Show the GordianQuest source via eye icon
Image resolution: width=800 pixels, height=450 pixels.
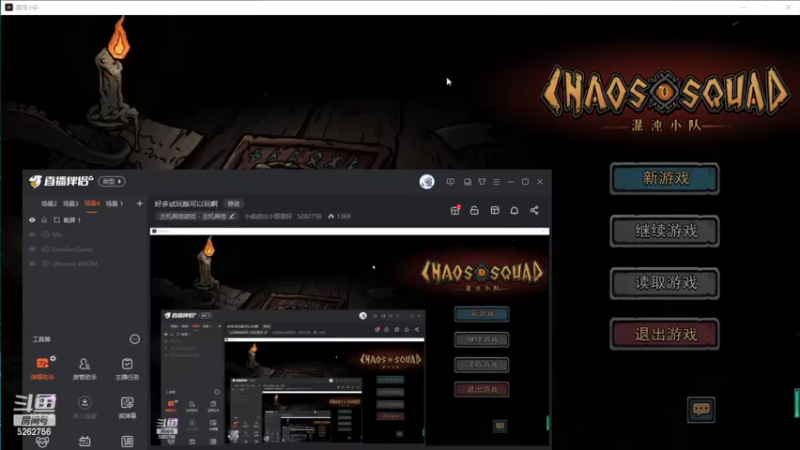pyautogui.click(x=32, y=249)
